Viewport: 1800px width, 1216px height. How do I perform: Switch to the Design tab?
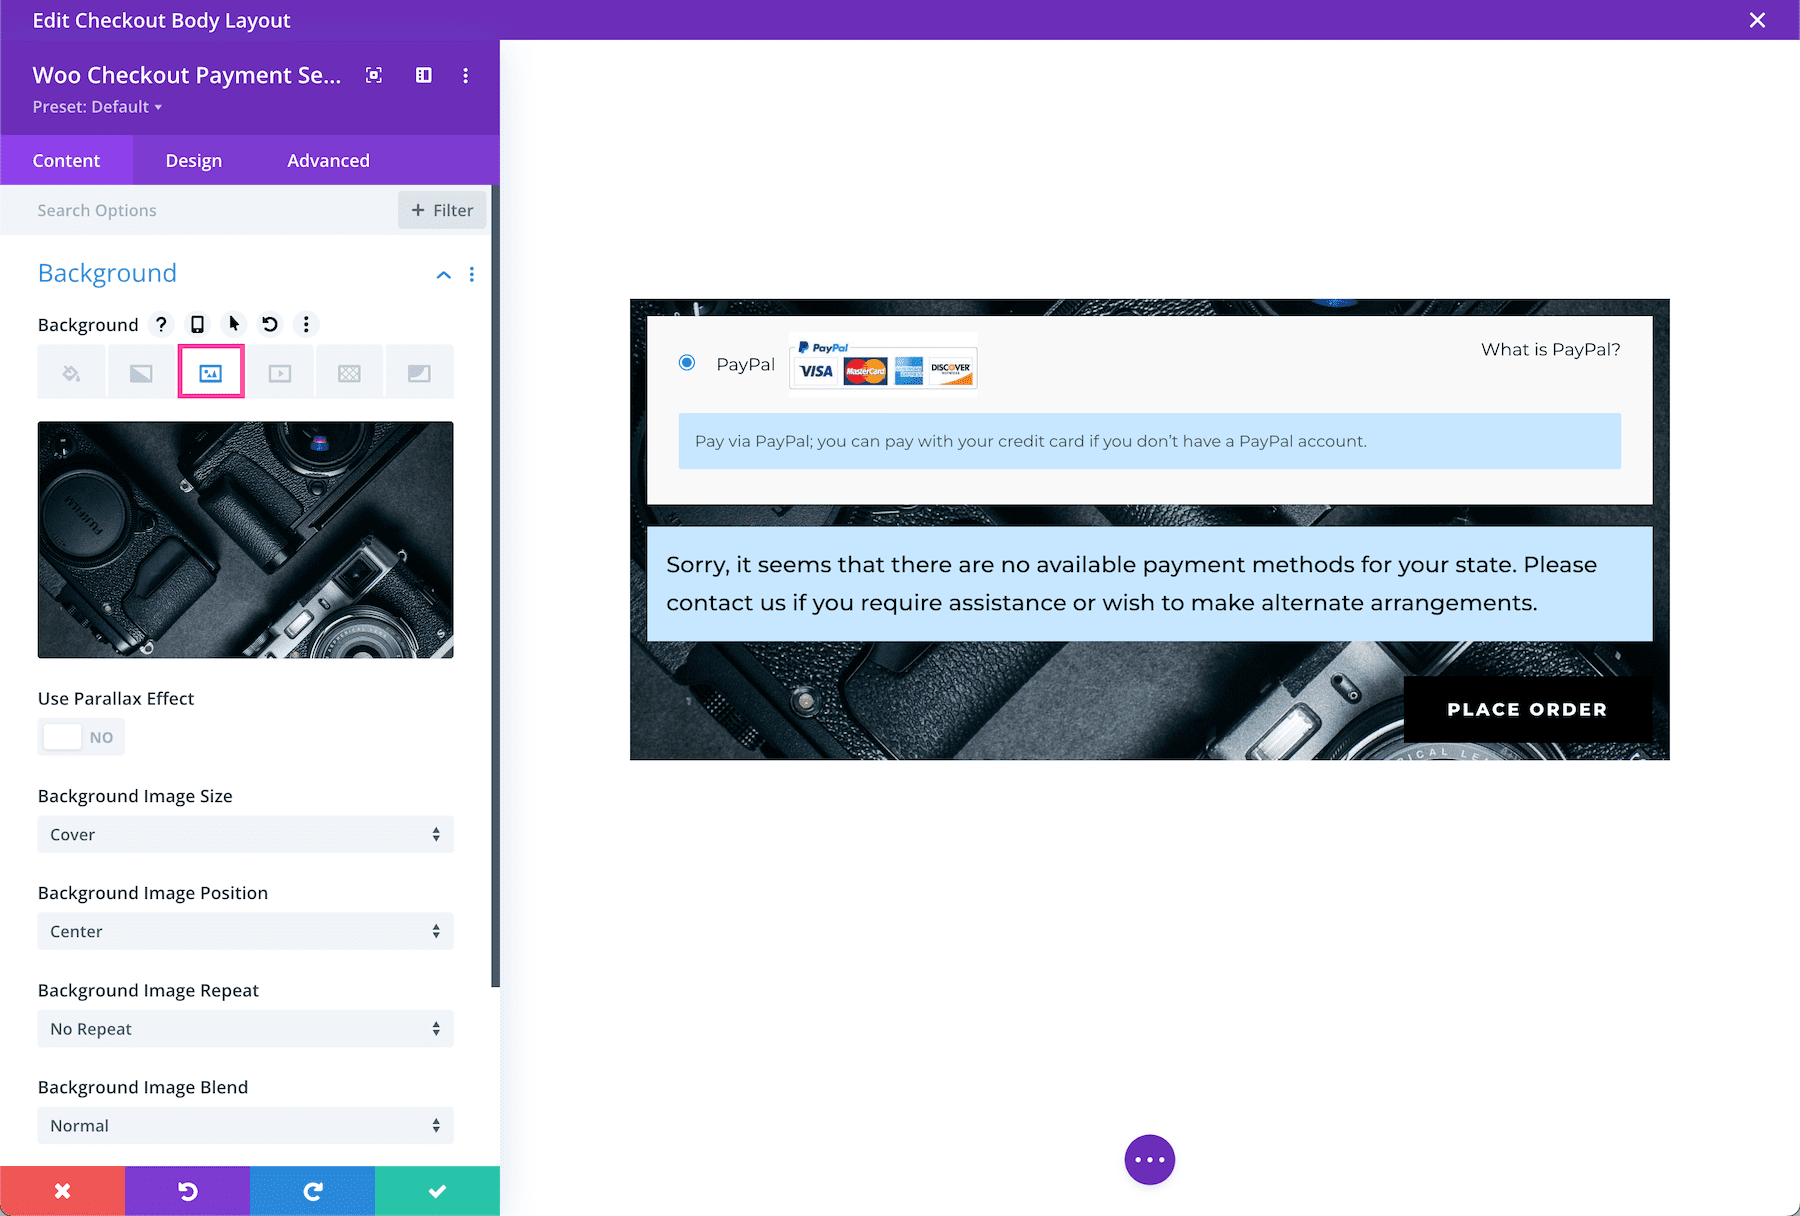pyautogui.click(x=193, y=160)
